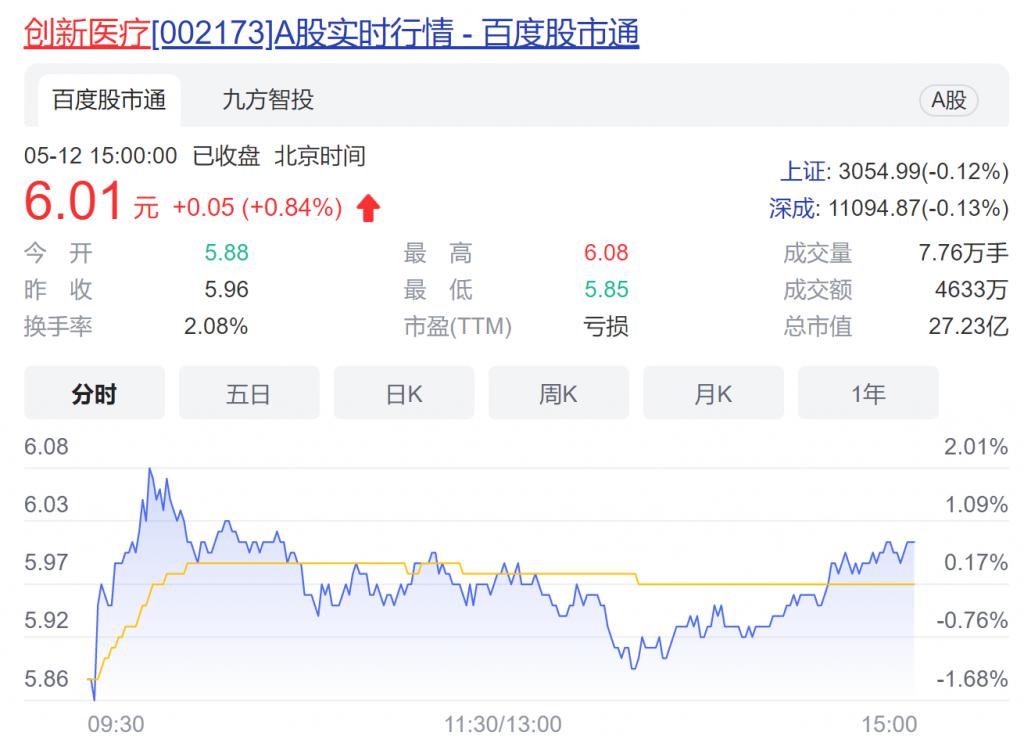The height and width of the screenshot is (736, 1024).
Task: Click the -0.76% axis label
Action: [x=972, y=620]
